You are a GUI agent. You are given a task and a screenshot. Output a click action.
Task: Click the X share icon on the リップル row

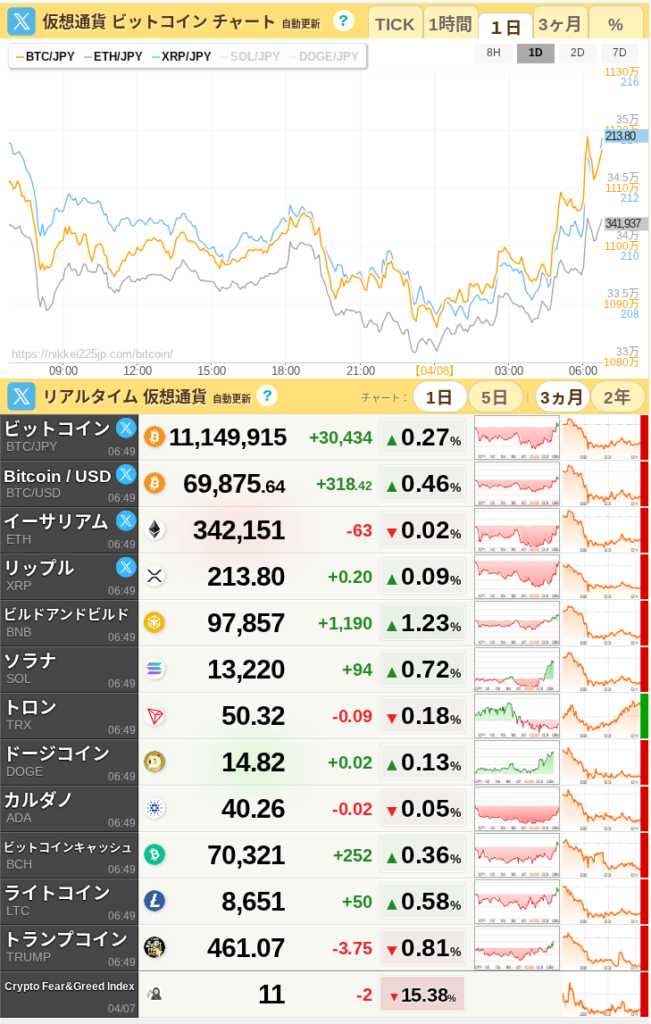[125, 568]
